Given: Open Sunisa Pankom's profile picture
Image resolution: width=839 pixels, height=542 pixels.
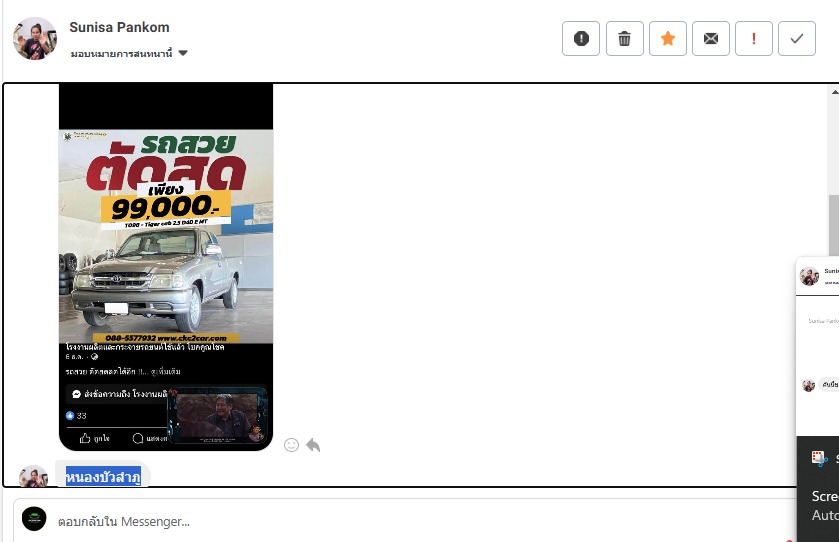Looking at the screenshot, I should pyautogui.click(x=35, y=39).
